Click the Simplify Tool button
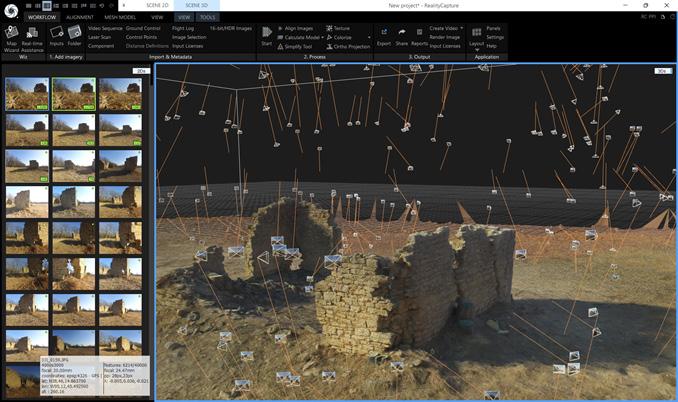Image resolution: width=678 pixels, height=402 pixels. click(x=297, y=46)
